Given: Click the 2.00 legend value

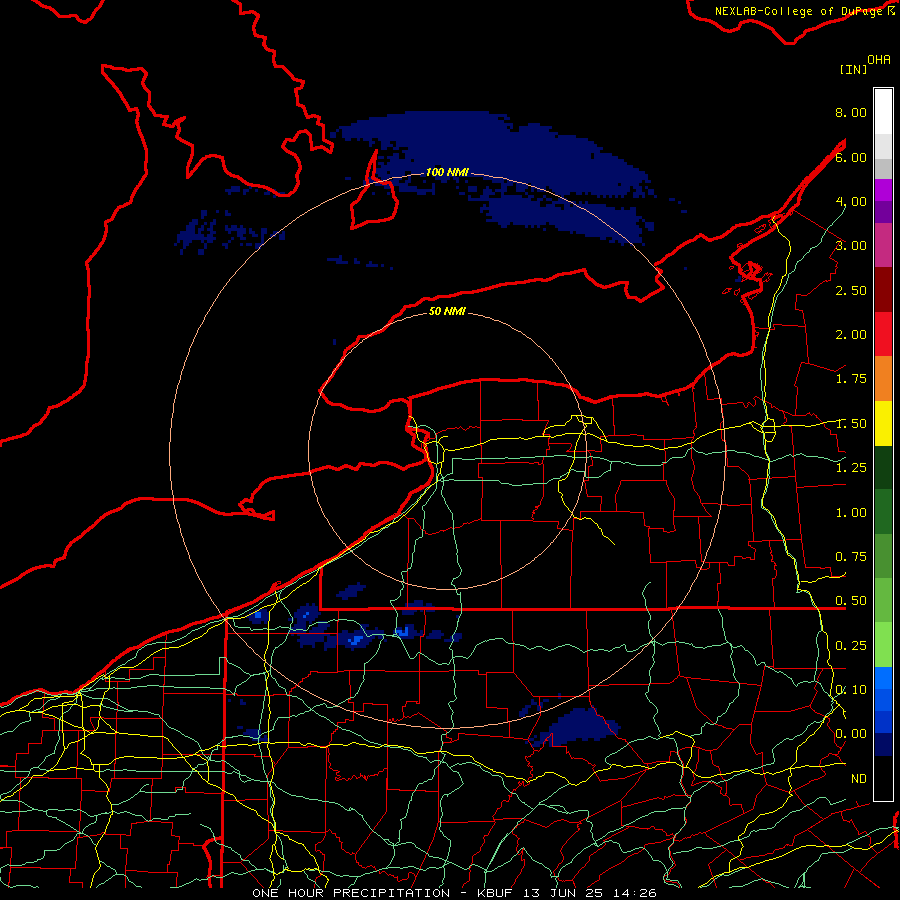Looking at the screenshot, I should click(x=851, y=335).
